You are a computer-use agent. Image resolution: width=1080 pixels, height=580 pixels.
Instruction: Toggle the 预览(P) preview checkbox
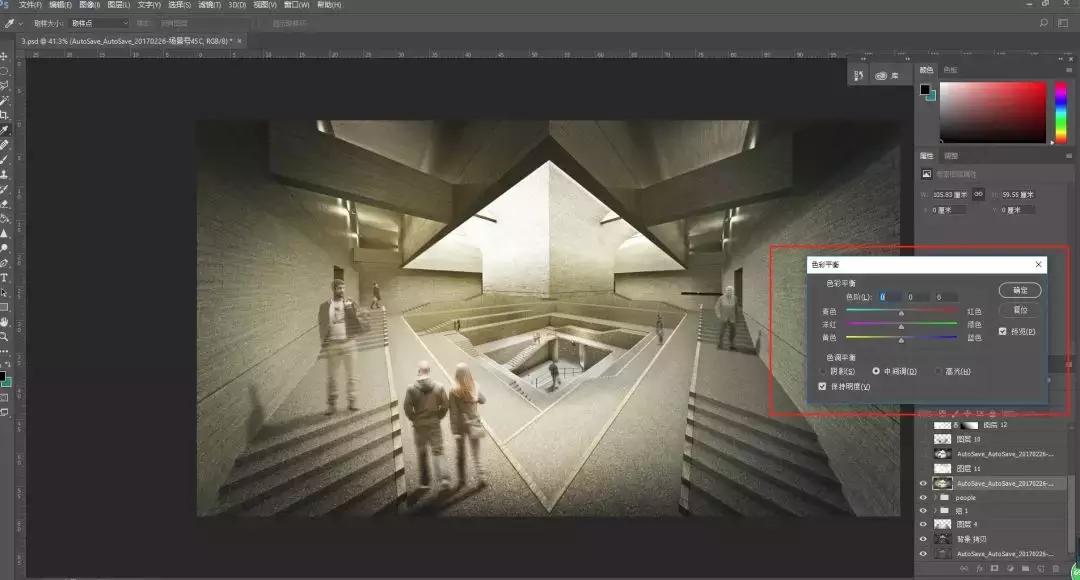point(1003,331)
